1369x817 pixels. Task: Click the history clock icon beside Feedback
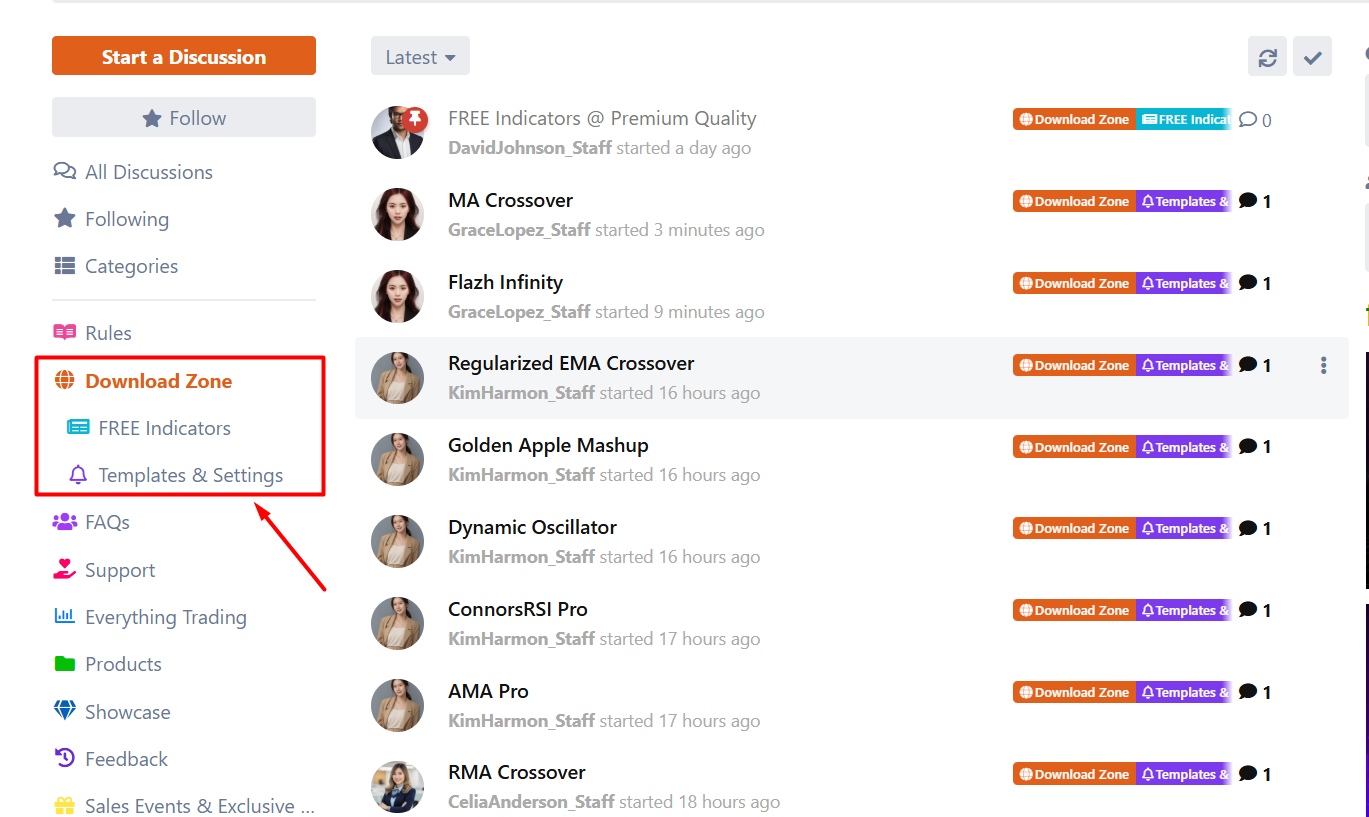pos(65,758)
